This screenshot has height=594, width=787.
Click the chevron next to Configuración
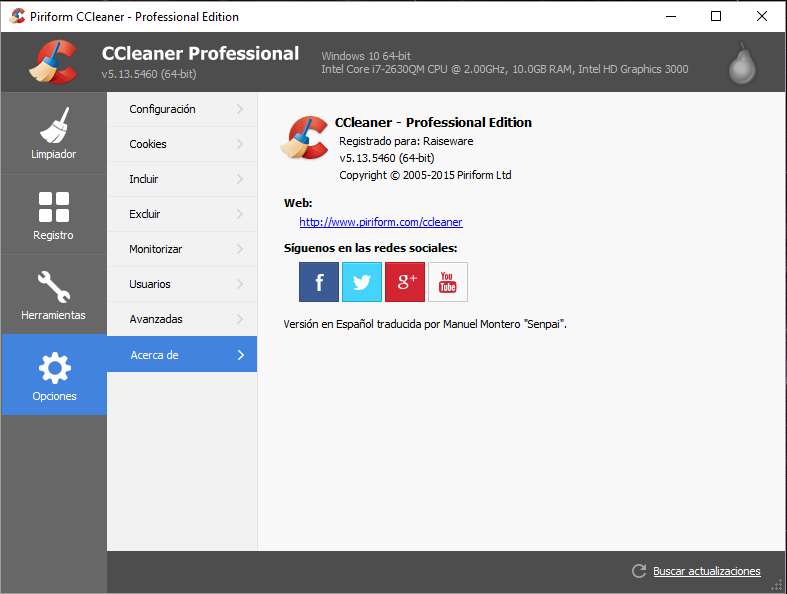click(240, 109)
